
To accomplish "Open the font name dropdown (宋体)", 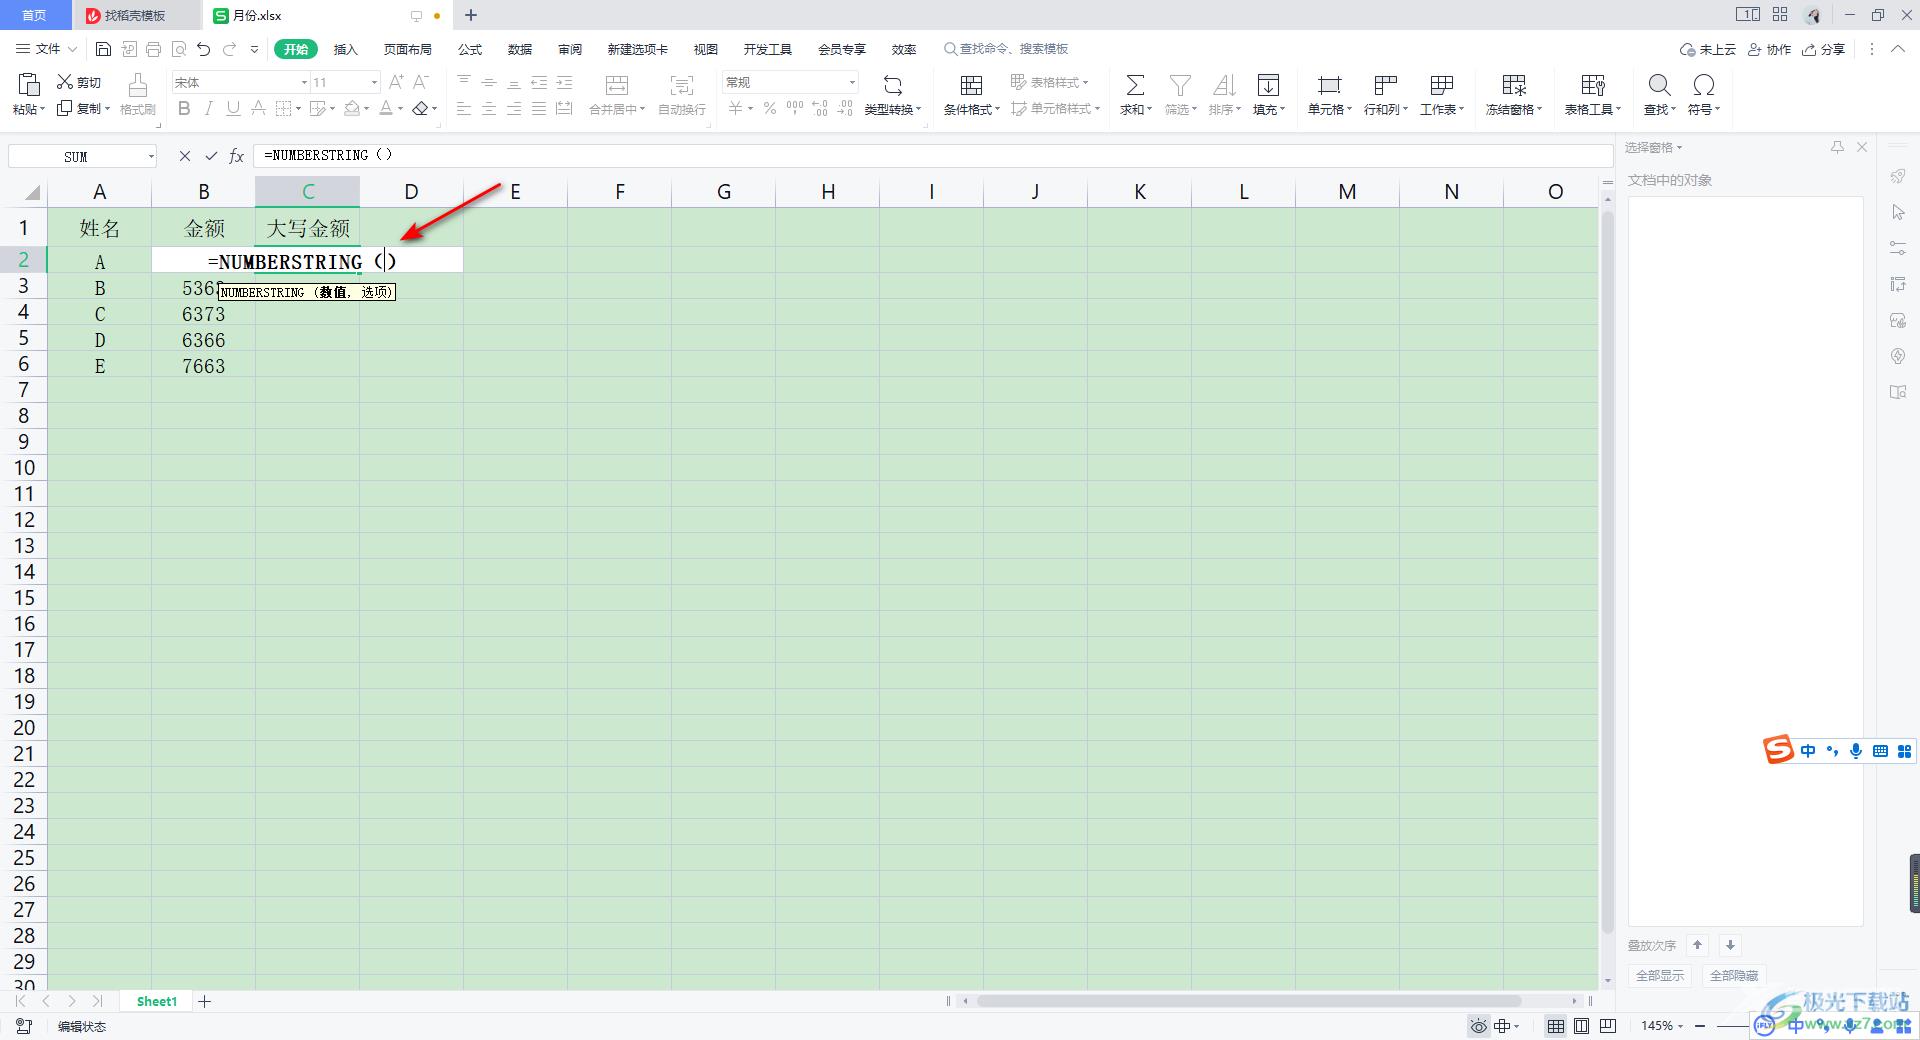I will 304,82.
